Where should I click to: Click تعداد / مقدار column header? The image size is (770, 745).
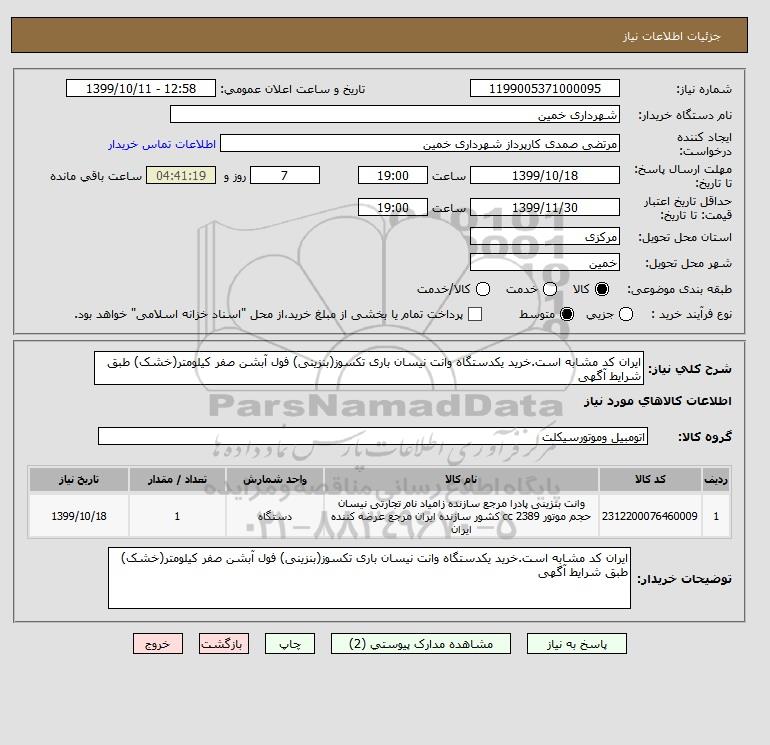(x=177, y=479)
